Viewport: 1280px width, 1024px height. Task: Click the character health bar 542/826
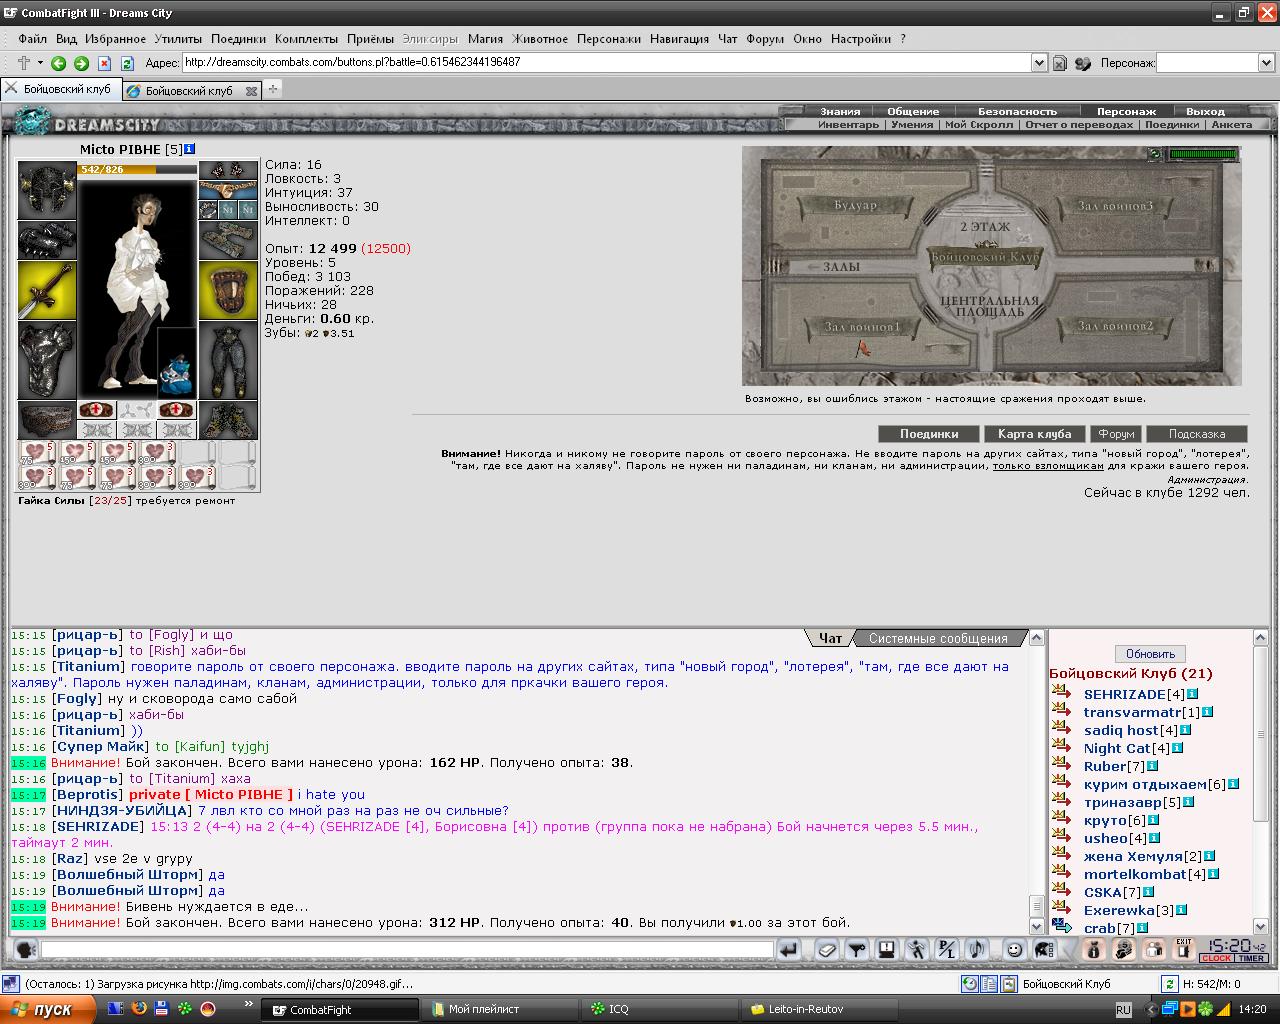point(137,169)
